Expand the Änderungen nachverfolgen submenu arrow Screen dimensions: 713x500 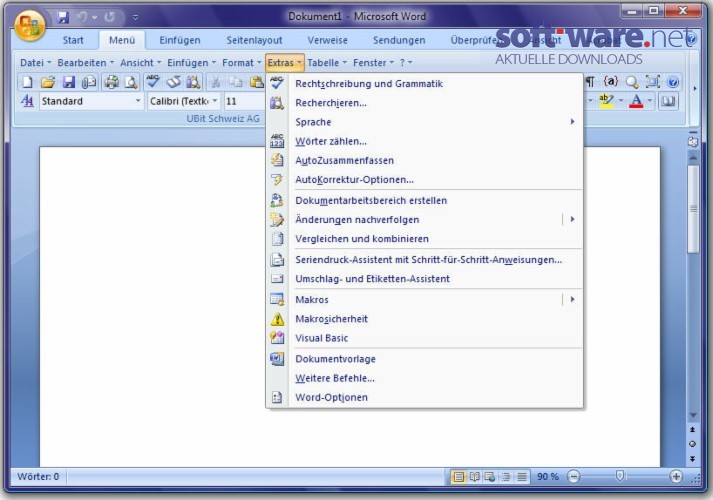[572, 219]
